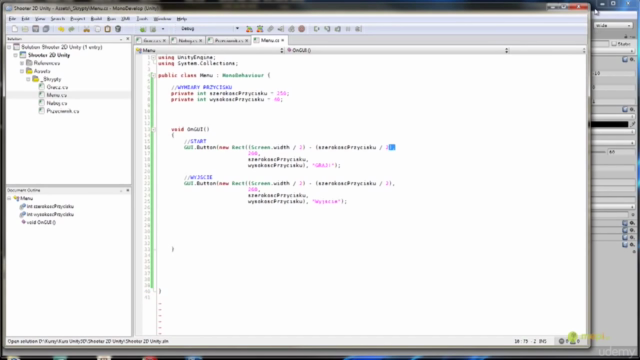Expand the References folder node
The height and width of the screenshot is (360, 640).
[x=22, y=63]
